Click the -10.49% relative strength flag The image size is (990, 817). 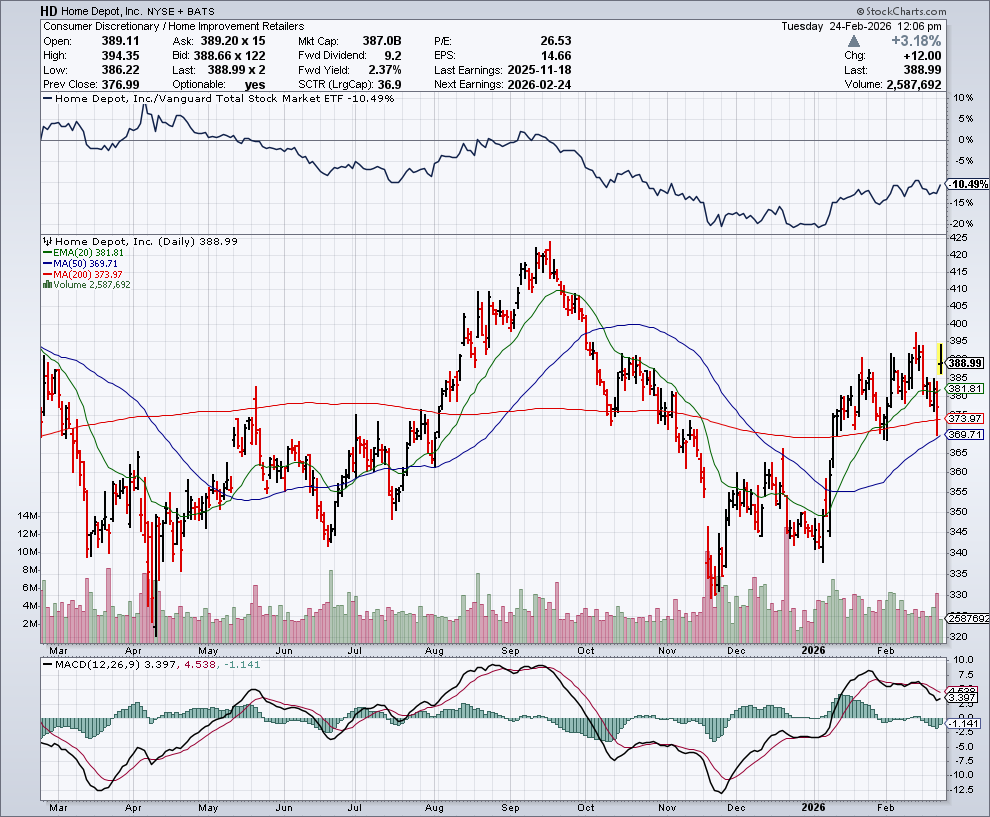point(968,185)
